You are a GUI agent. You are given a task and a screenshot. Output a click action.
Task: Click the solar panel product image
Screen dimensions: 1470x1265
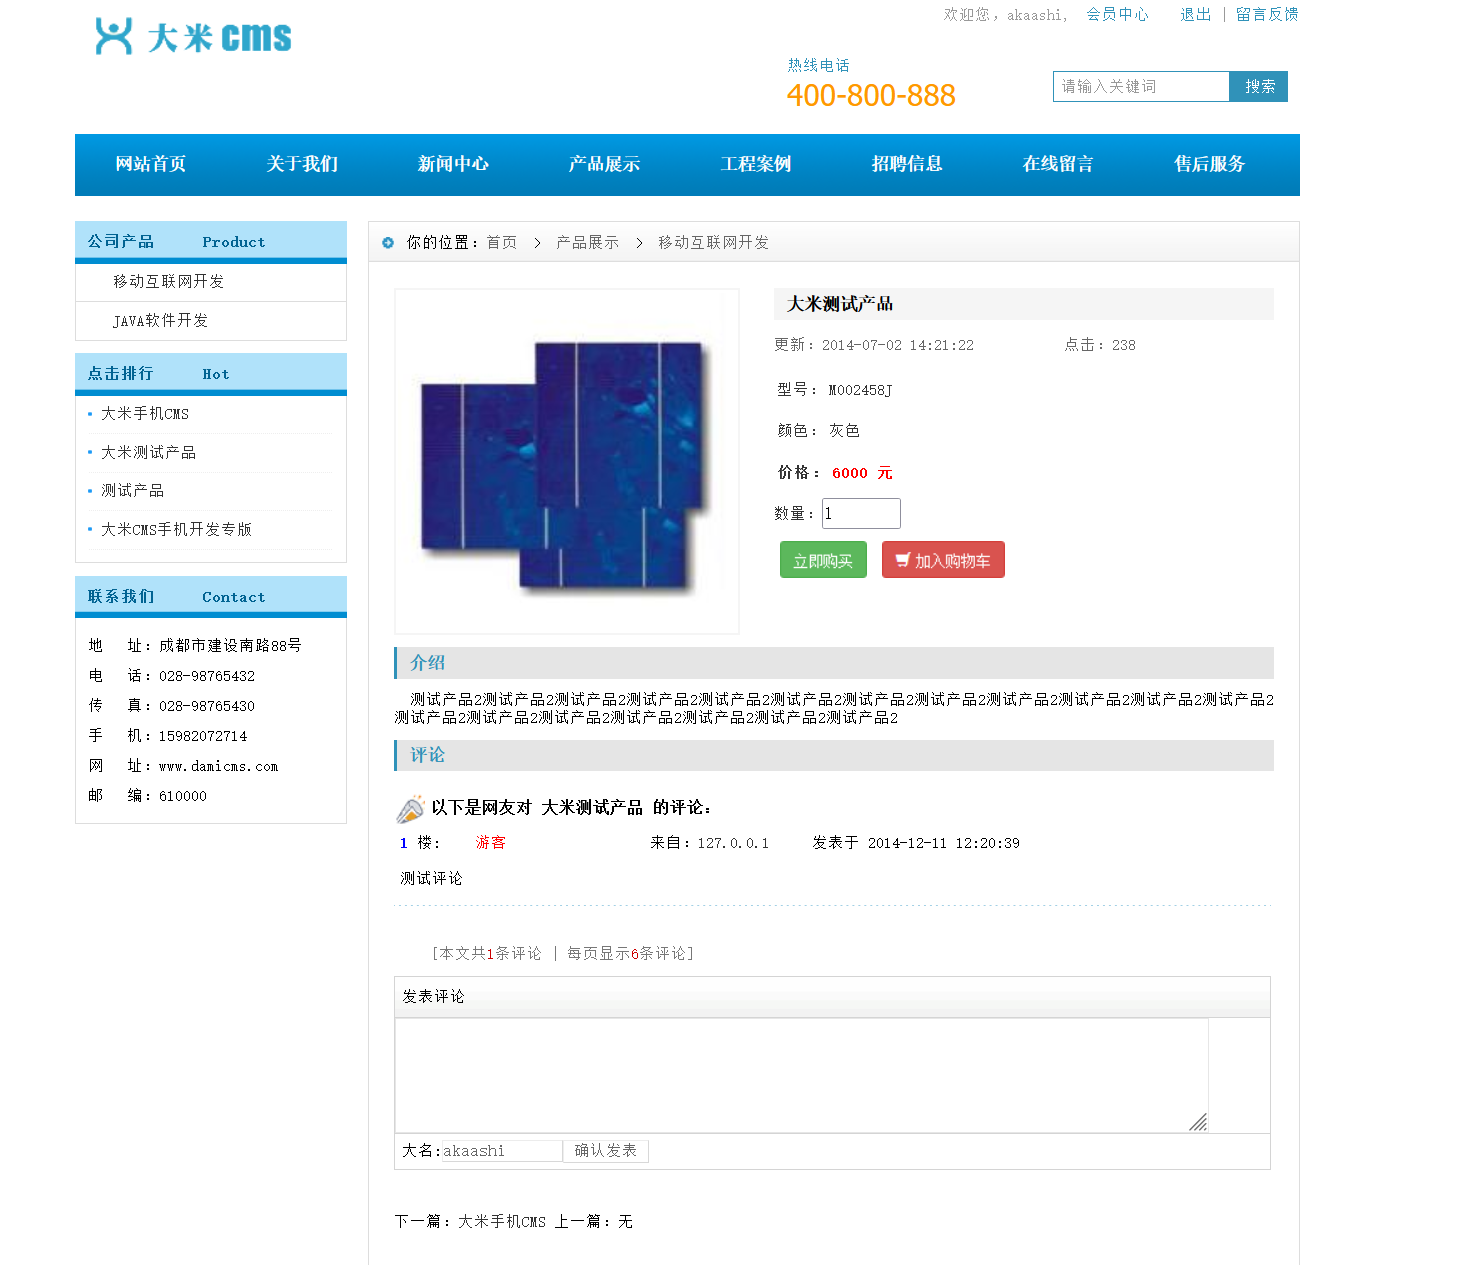567,462
